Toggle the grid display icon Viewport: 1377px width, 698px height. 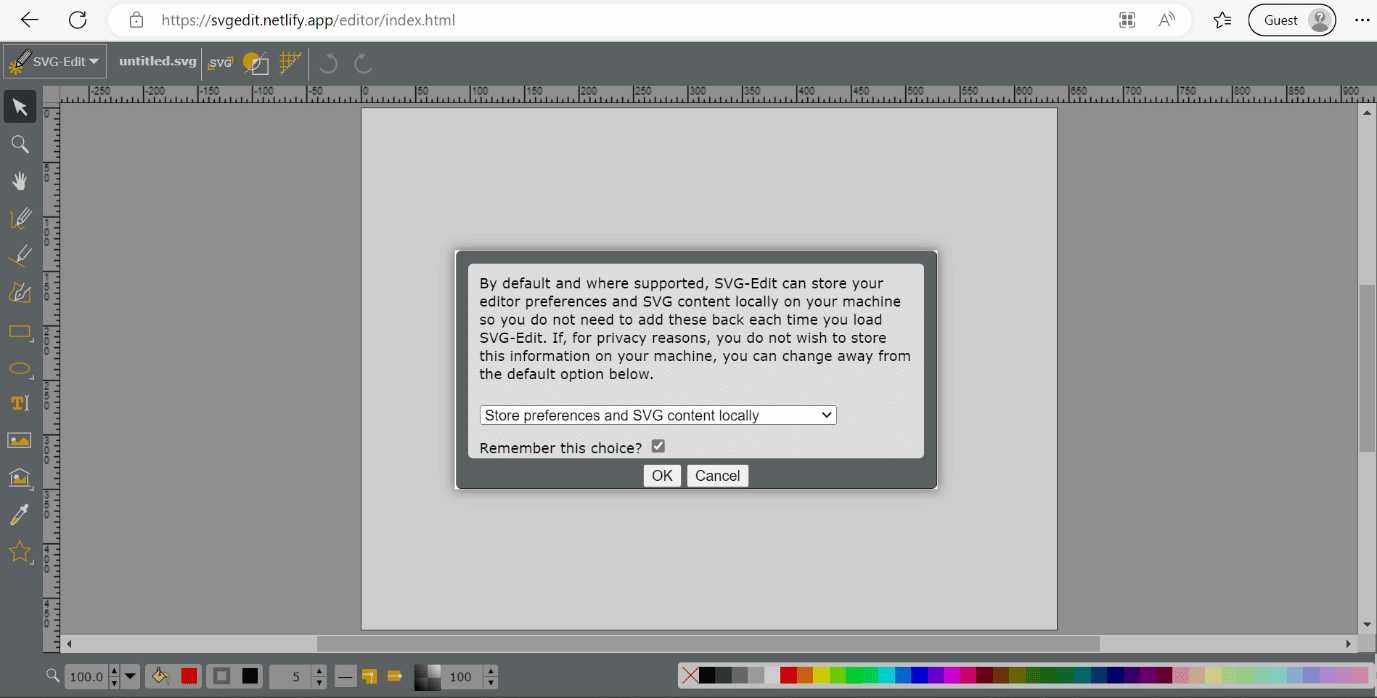coord(289,62)
